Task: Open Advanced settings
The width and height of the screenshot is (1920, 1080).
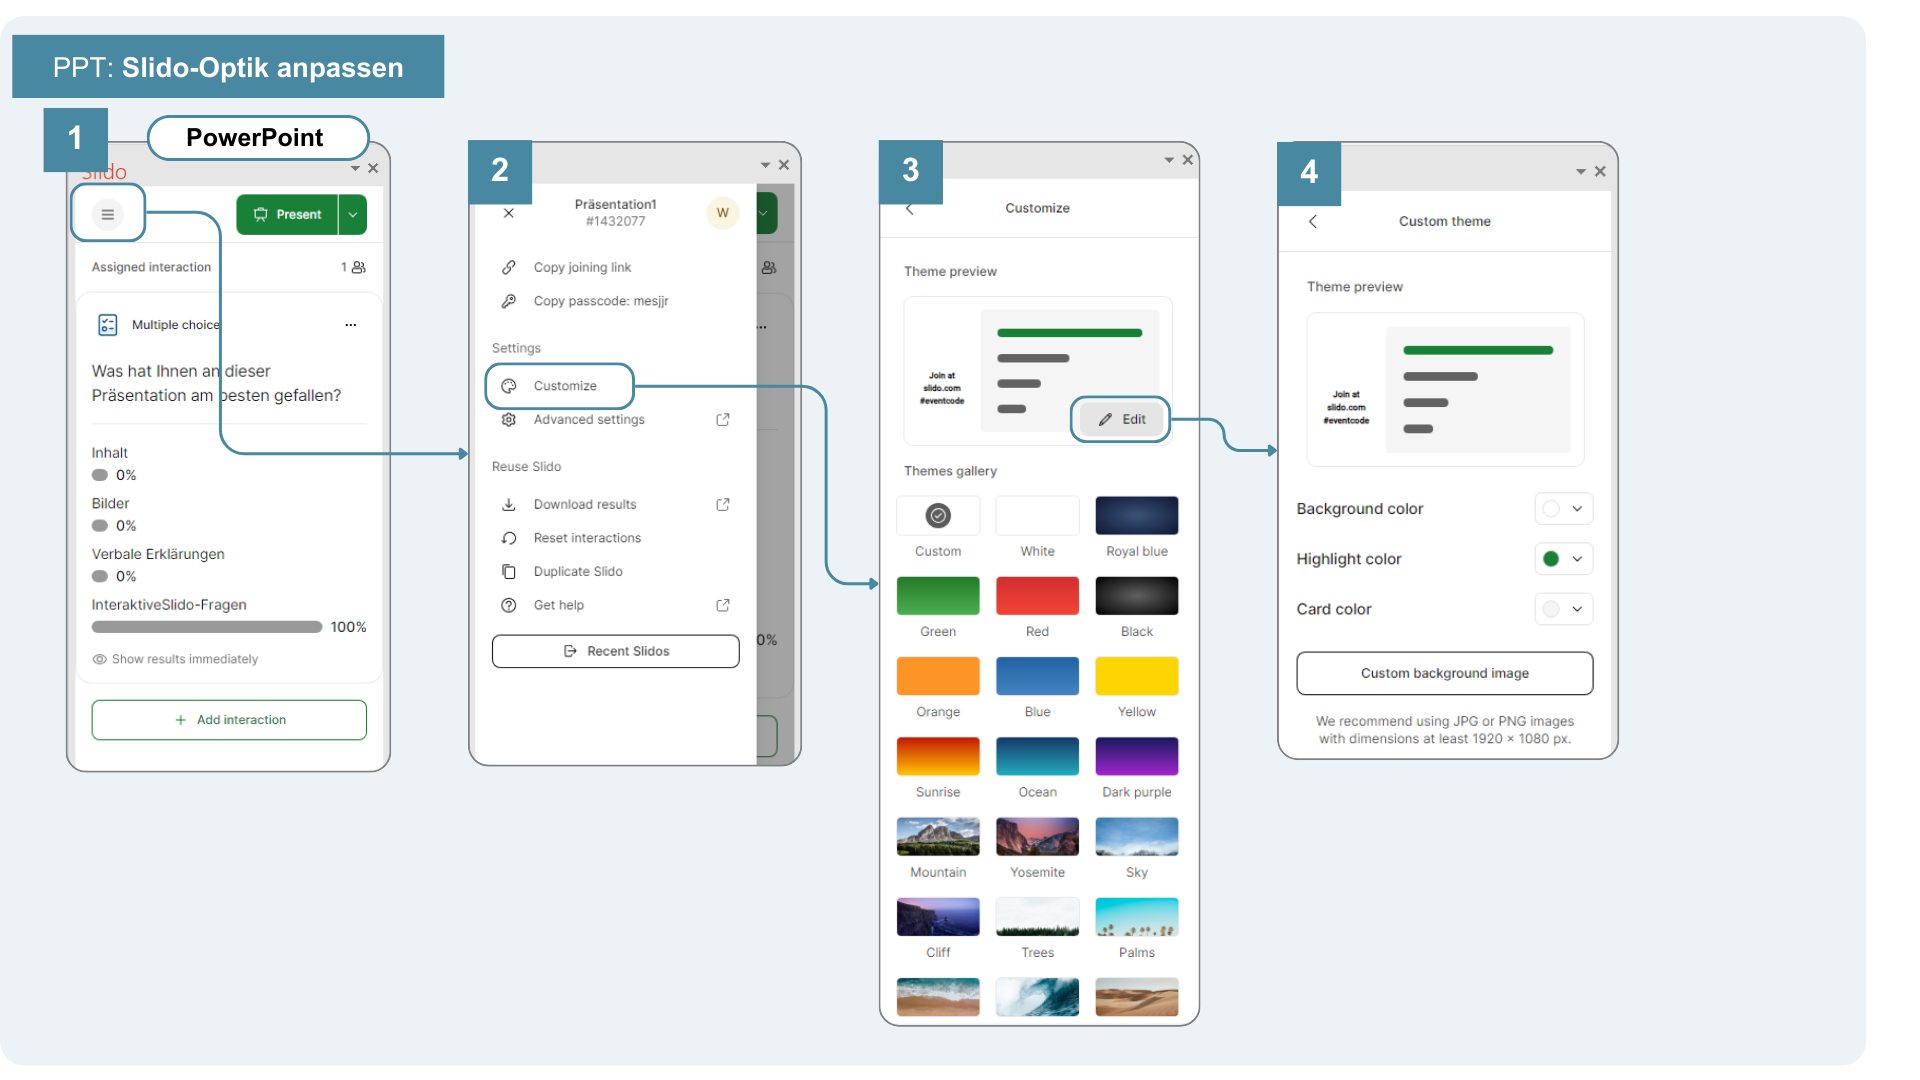Action: coord(589,420)
